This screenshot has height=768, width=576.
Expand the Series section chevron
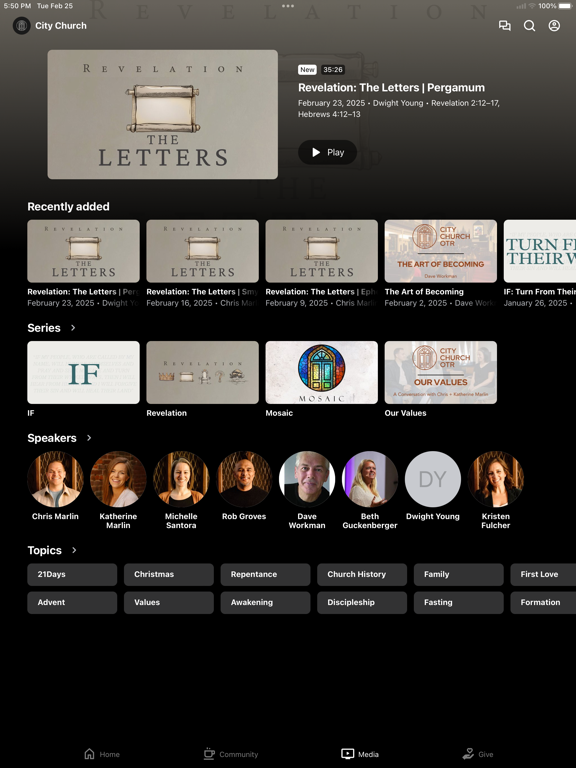[73, 328]
